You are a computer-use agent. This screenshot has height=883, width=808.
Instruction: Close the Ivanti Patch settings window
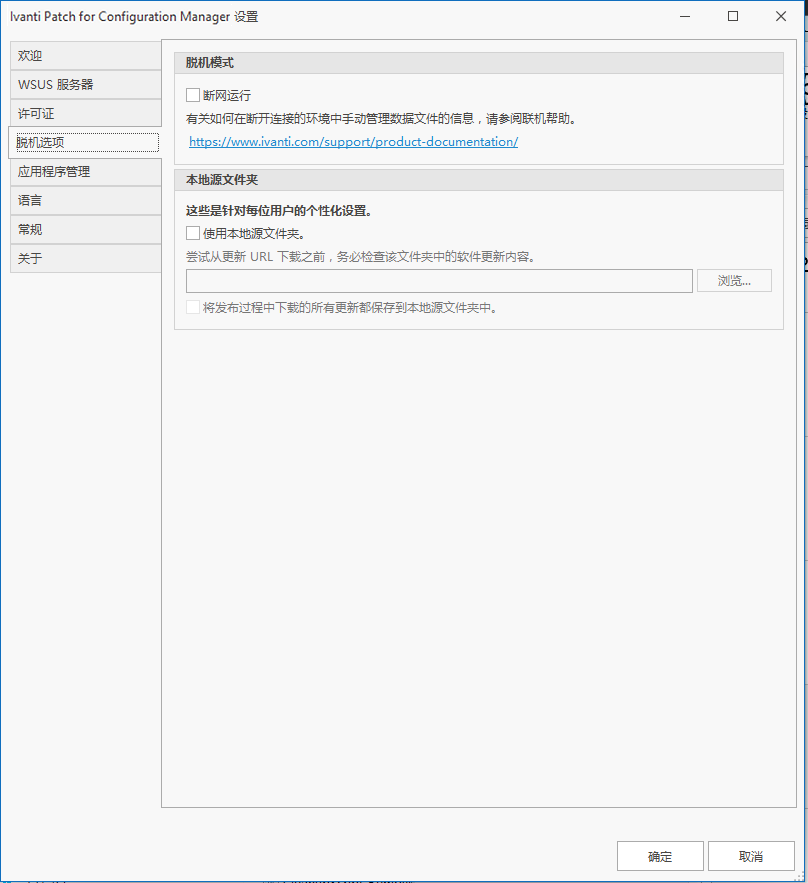click(x=781, y=16)
